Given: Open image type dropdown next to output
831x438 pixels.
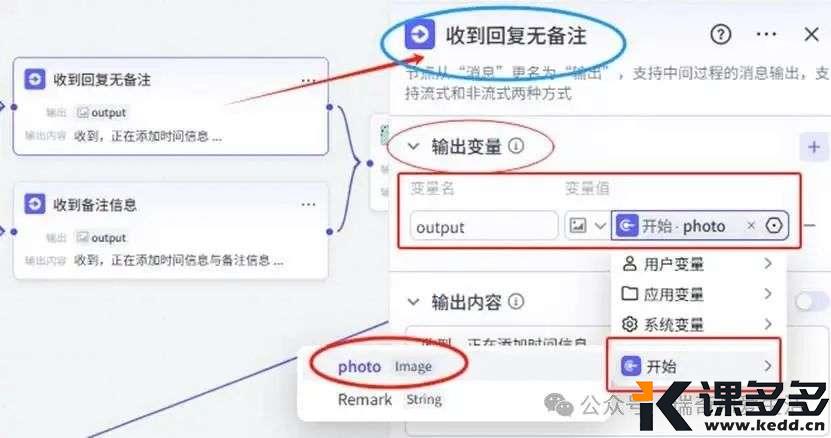Looking at the screenshot, I should (587, 226).
